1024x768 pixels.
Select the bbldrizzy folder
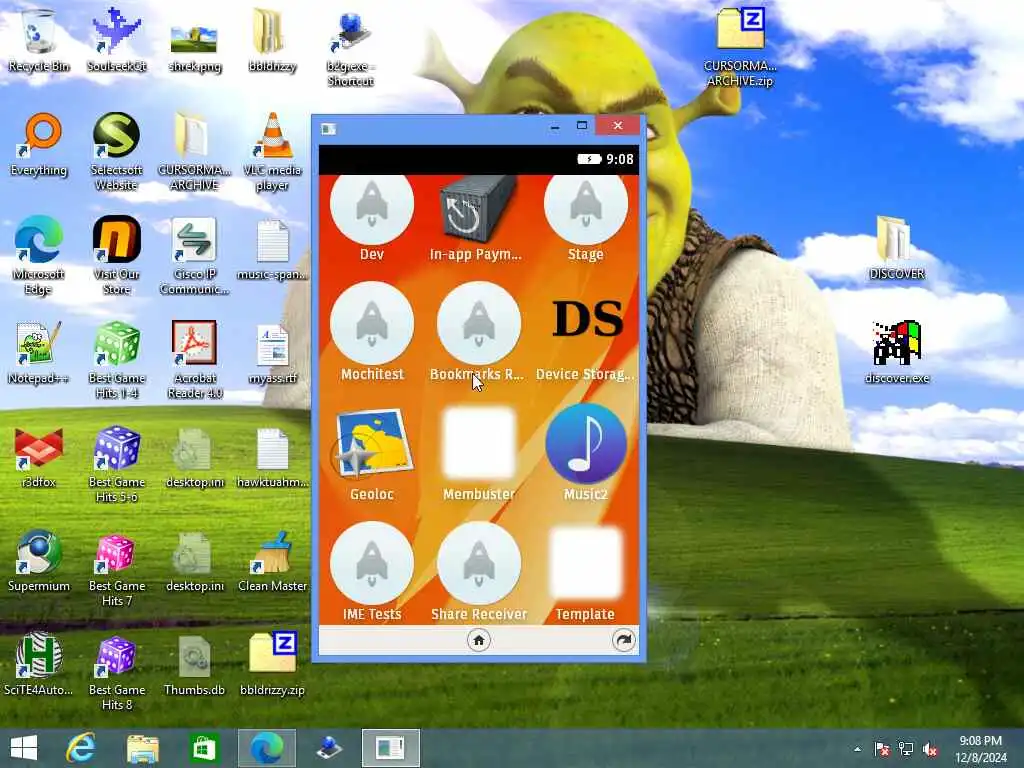272,40
